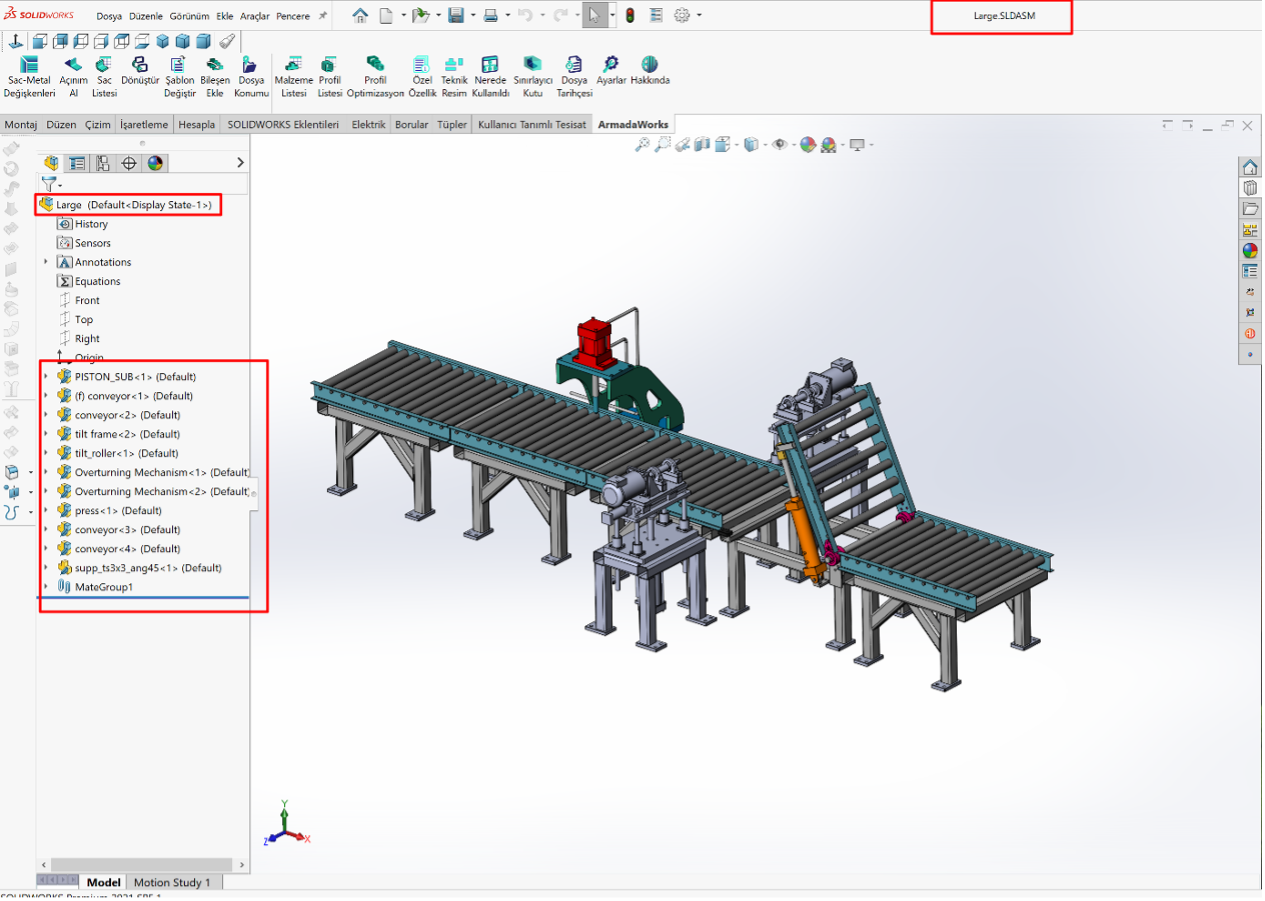Open Design Library in task pane
The width and height of the screenshot is (1265, 901).
point(1250,188)
